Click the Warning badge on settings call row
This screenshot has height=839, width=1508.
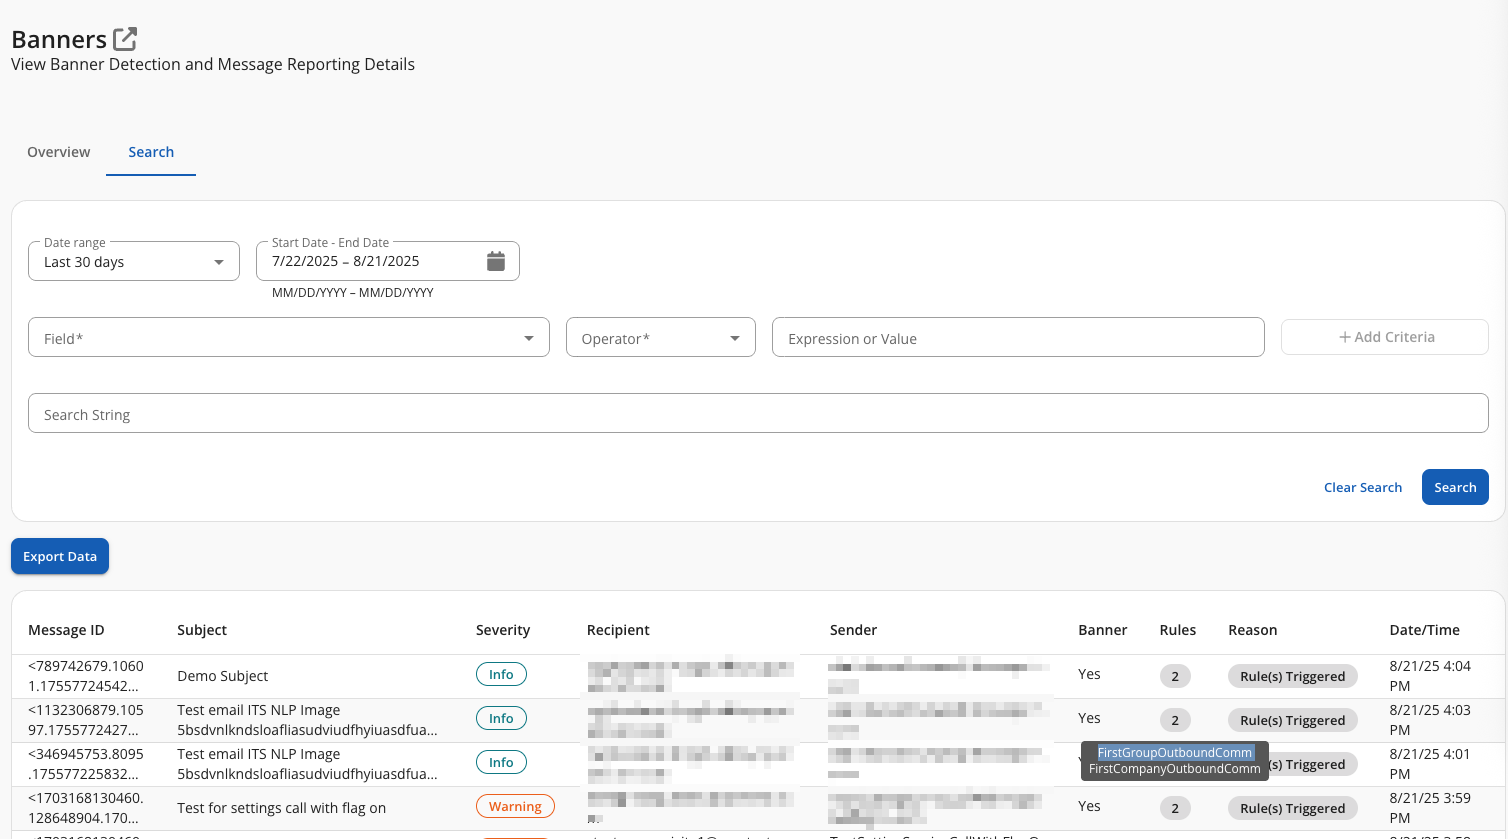coord(515,806)
